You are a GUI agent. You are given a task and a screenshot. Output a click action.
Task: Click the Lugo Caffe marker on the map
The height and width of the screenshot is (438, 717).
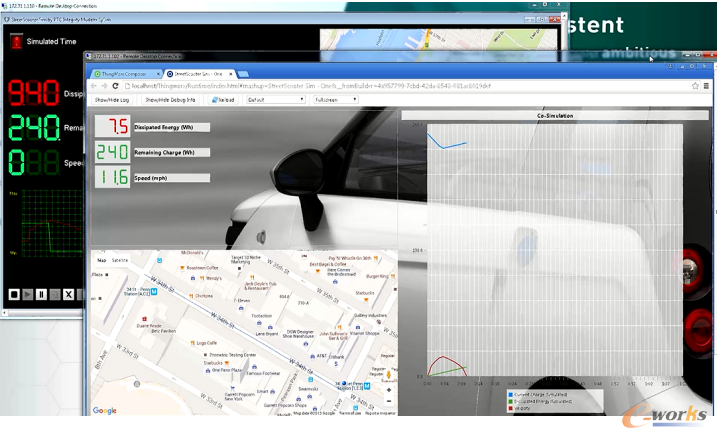(x=193, y=342)
